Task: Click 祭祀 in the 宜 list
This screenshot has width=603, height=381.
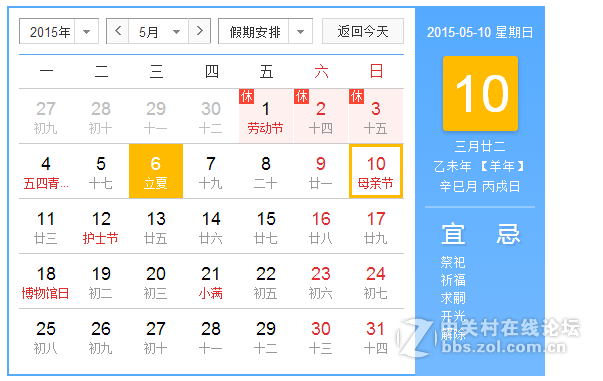Action: point(453,262)
